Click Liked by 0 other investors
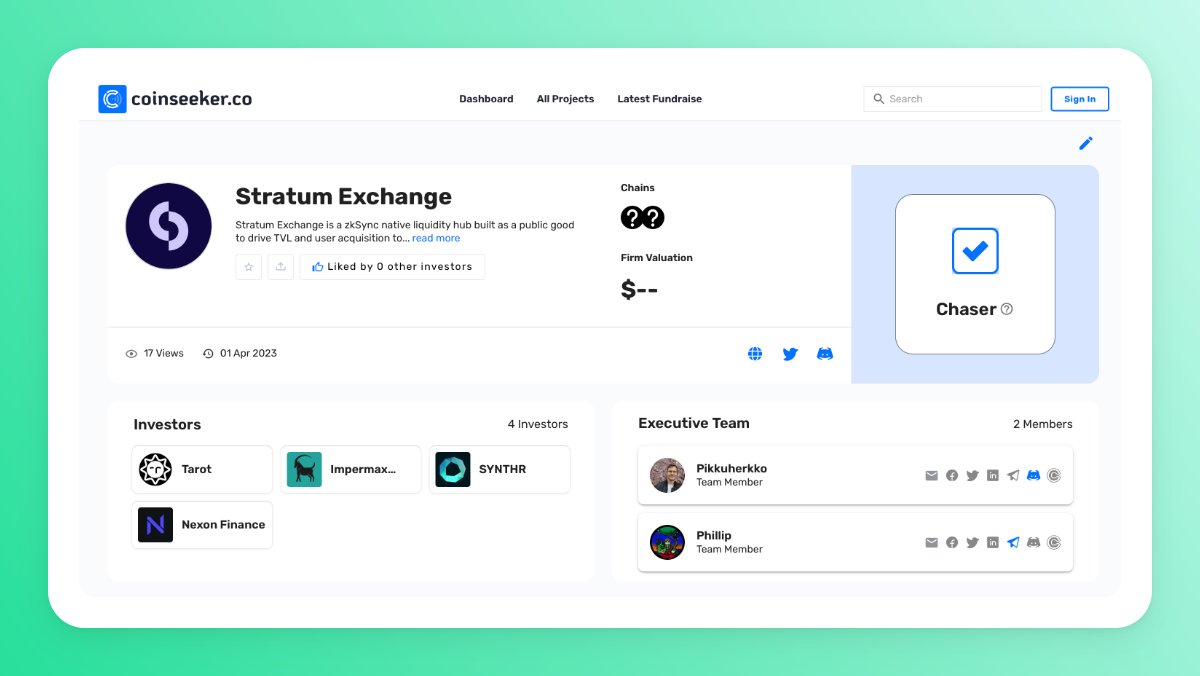1200x676 pixels. [392, 267]
